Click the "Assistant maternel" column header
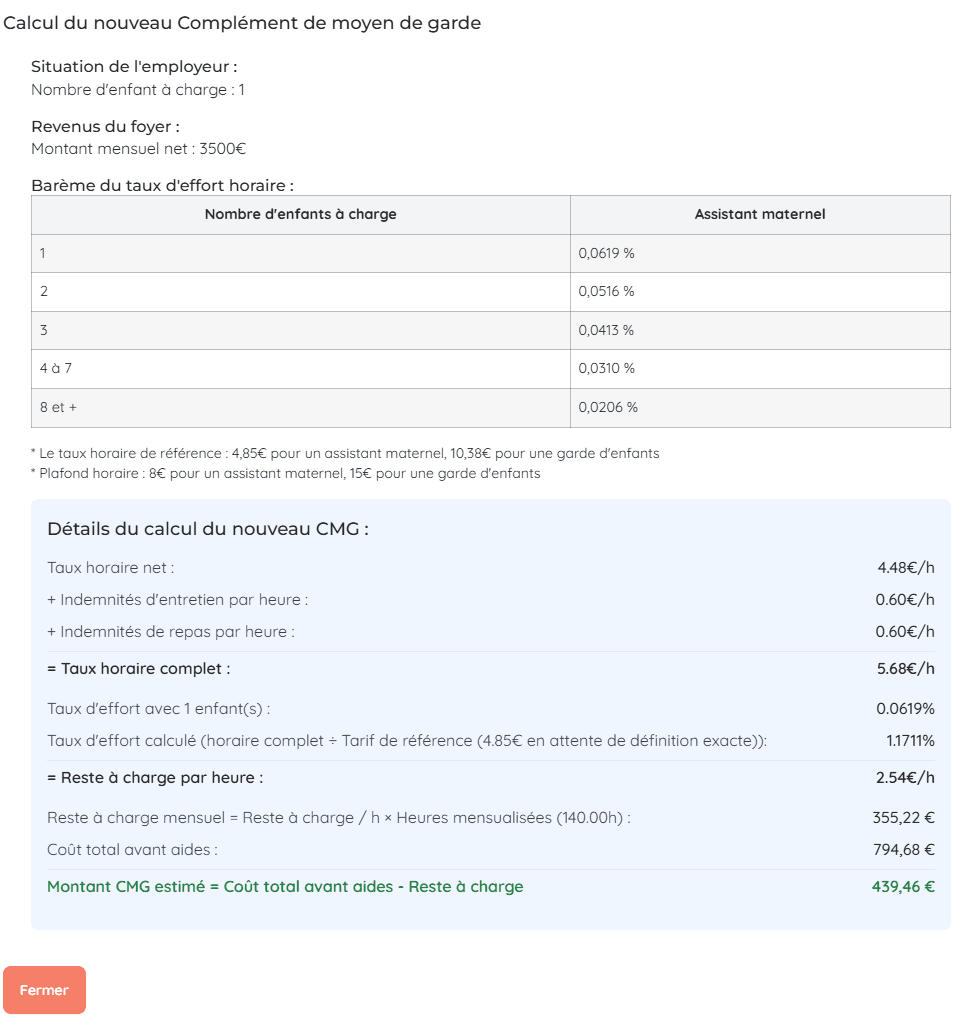 coord(760,214)
